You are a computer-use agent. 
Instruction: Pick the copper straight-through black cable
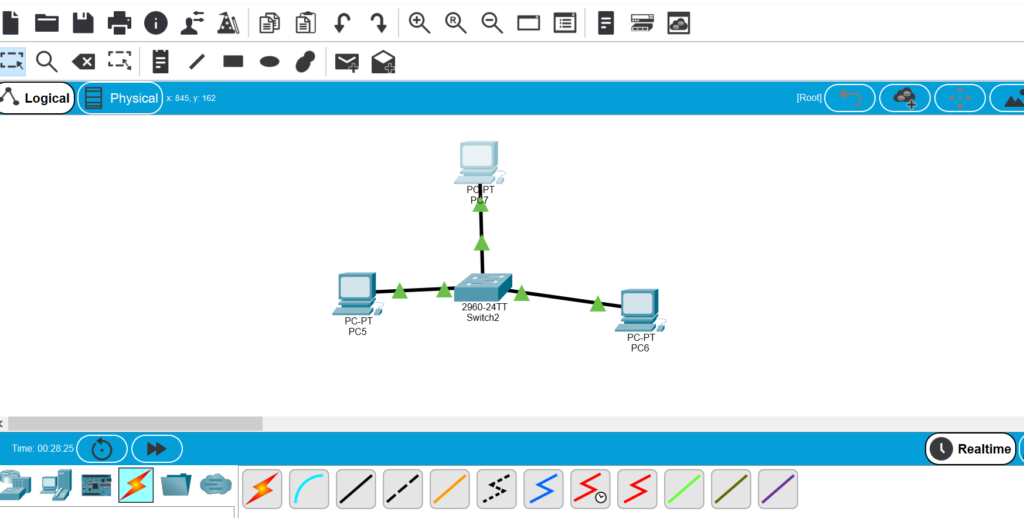(356, 488)
